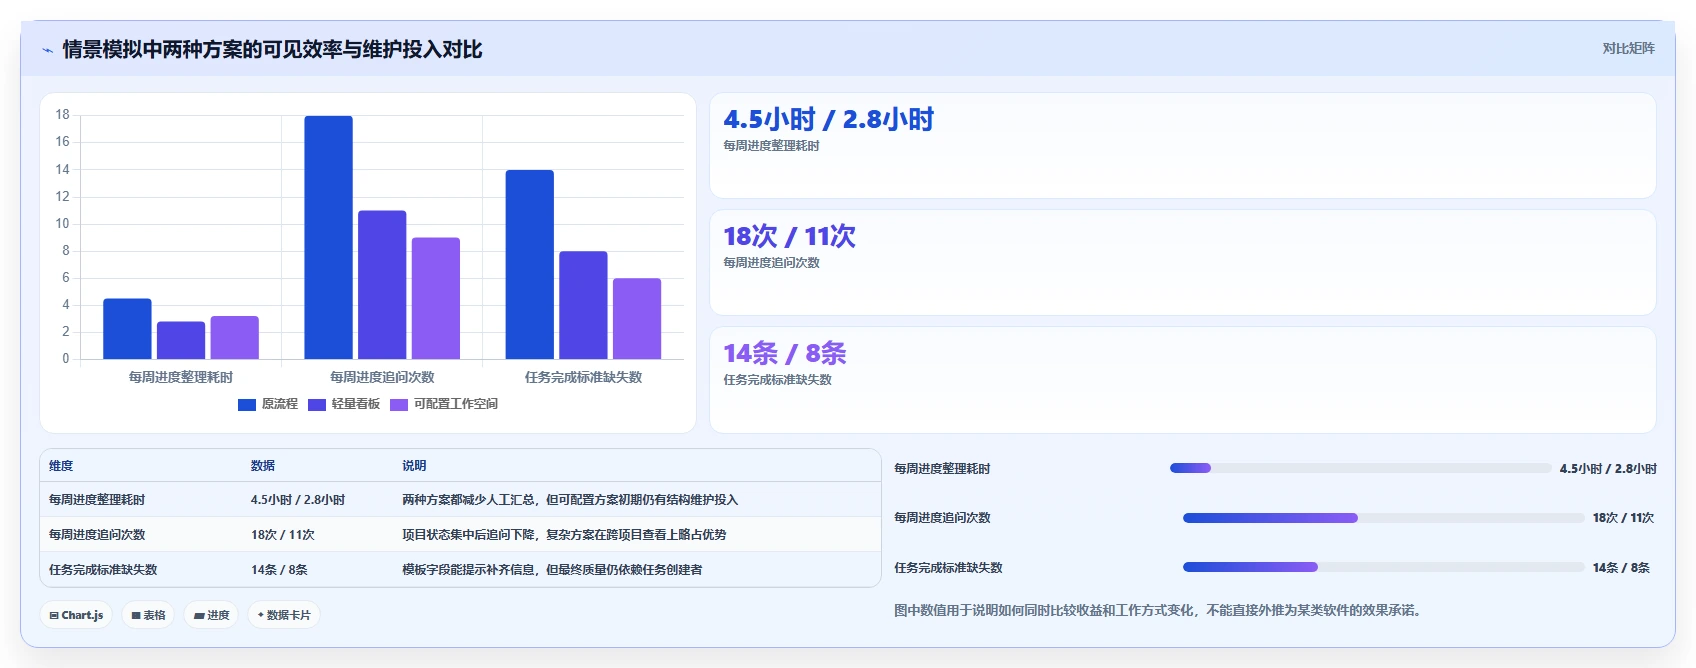This screenshot has height=668, width=1696.
Task: Click the dashboard title 情景模拟中两种方案
Action: click(x=272, y=50)
